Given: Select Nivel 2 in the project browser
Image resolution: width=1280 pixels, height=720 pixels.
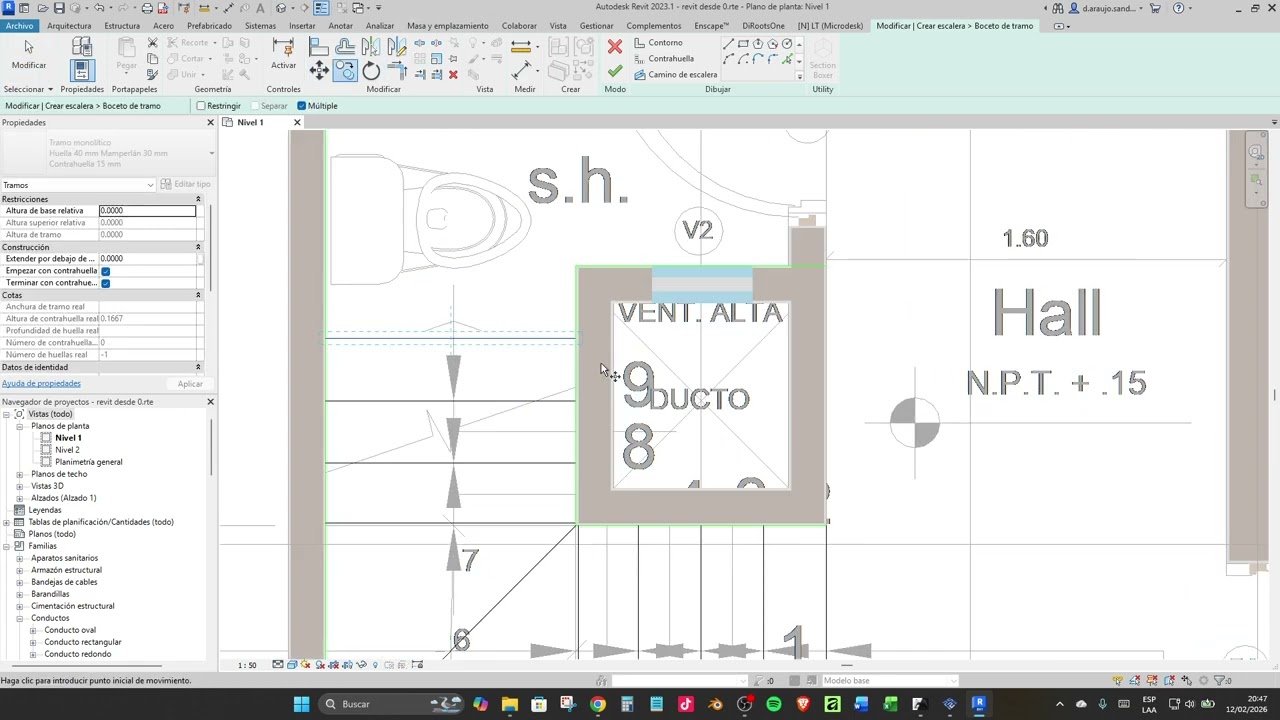Looking at the screenshot, I should coord(67,450).
